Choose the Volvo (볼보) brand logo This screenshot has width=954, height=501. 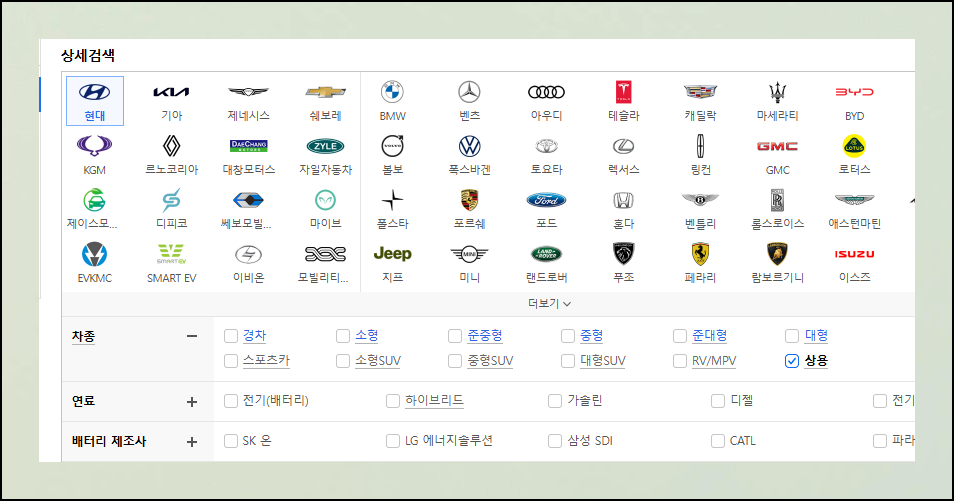[392, 146]
